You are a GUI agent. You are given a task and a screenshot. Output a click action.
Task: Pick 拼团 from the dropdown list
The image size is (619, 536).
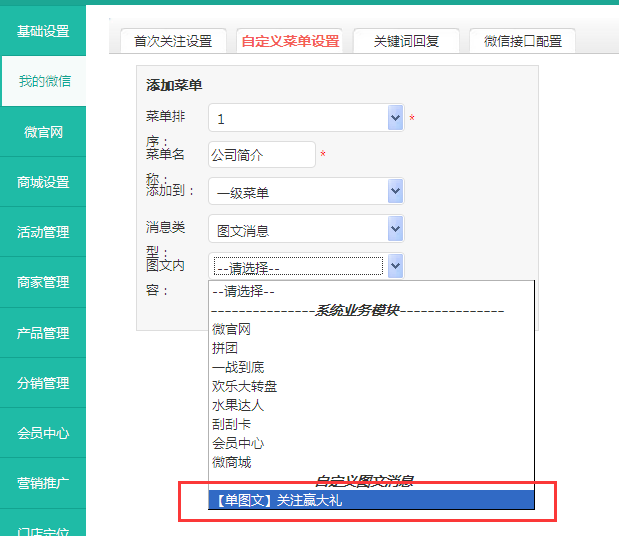225,348
